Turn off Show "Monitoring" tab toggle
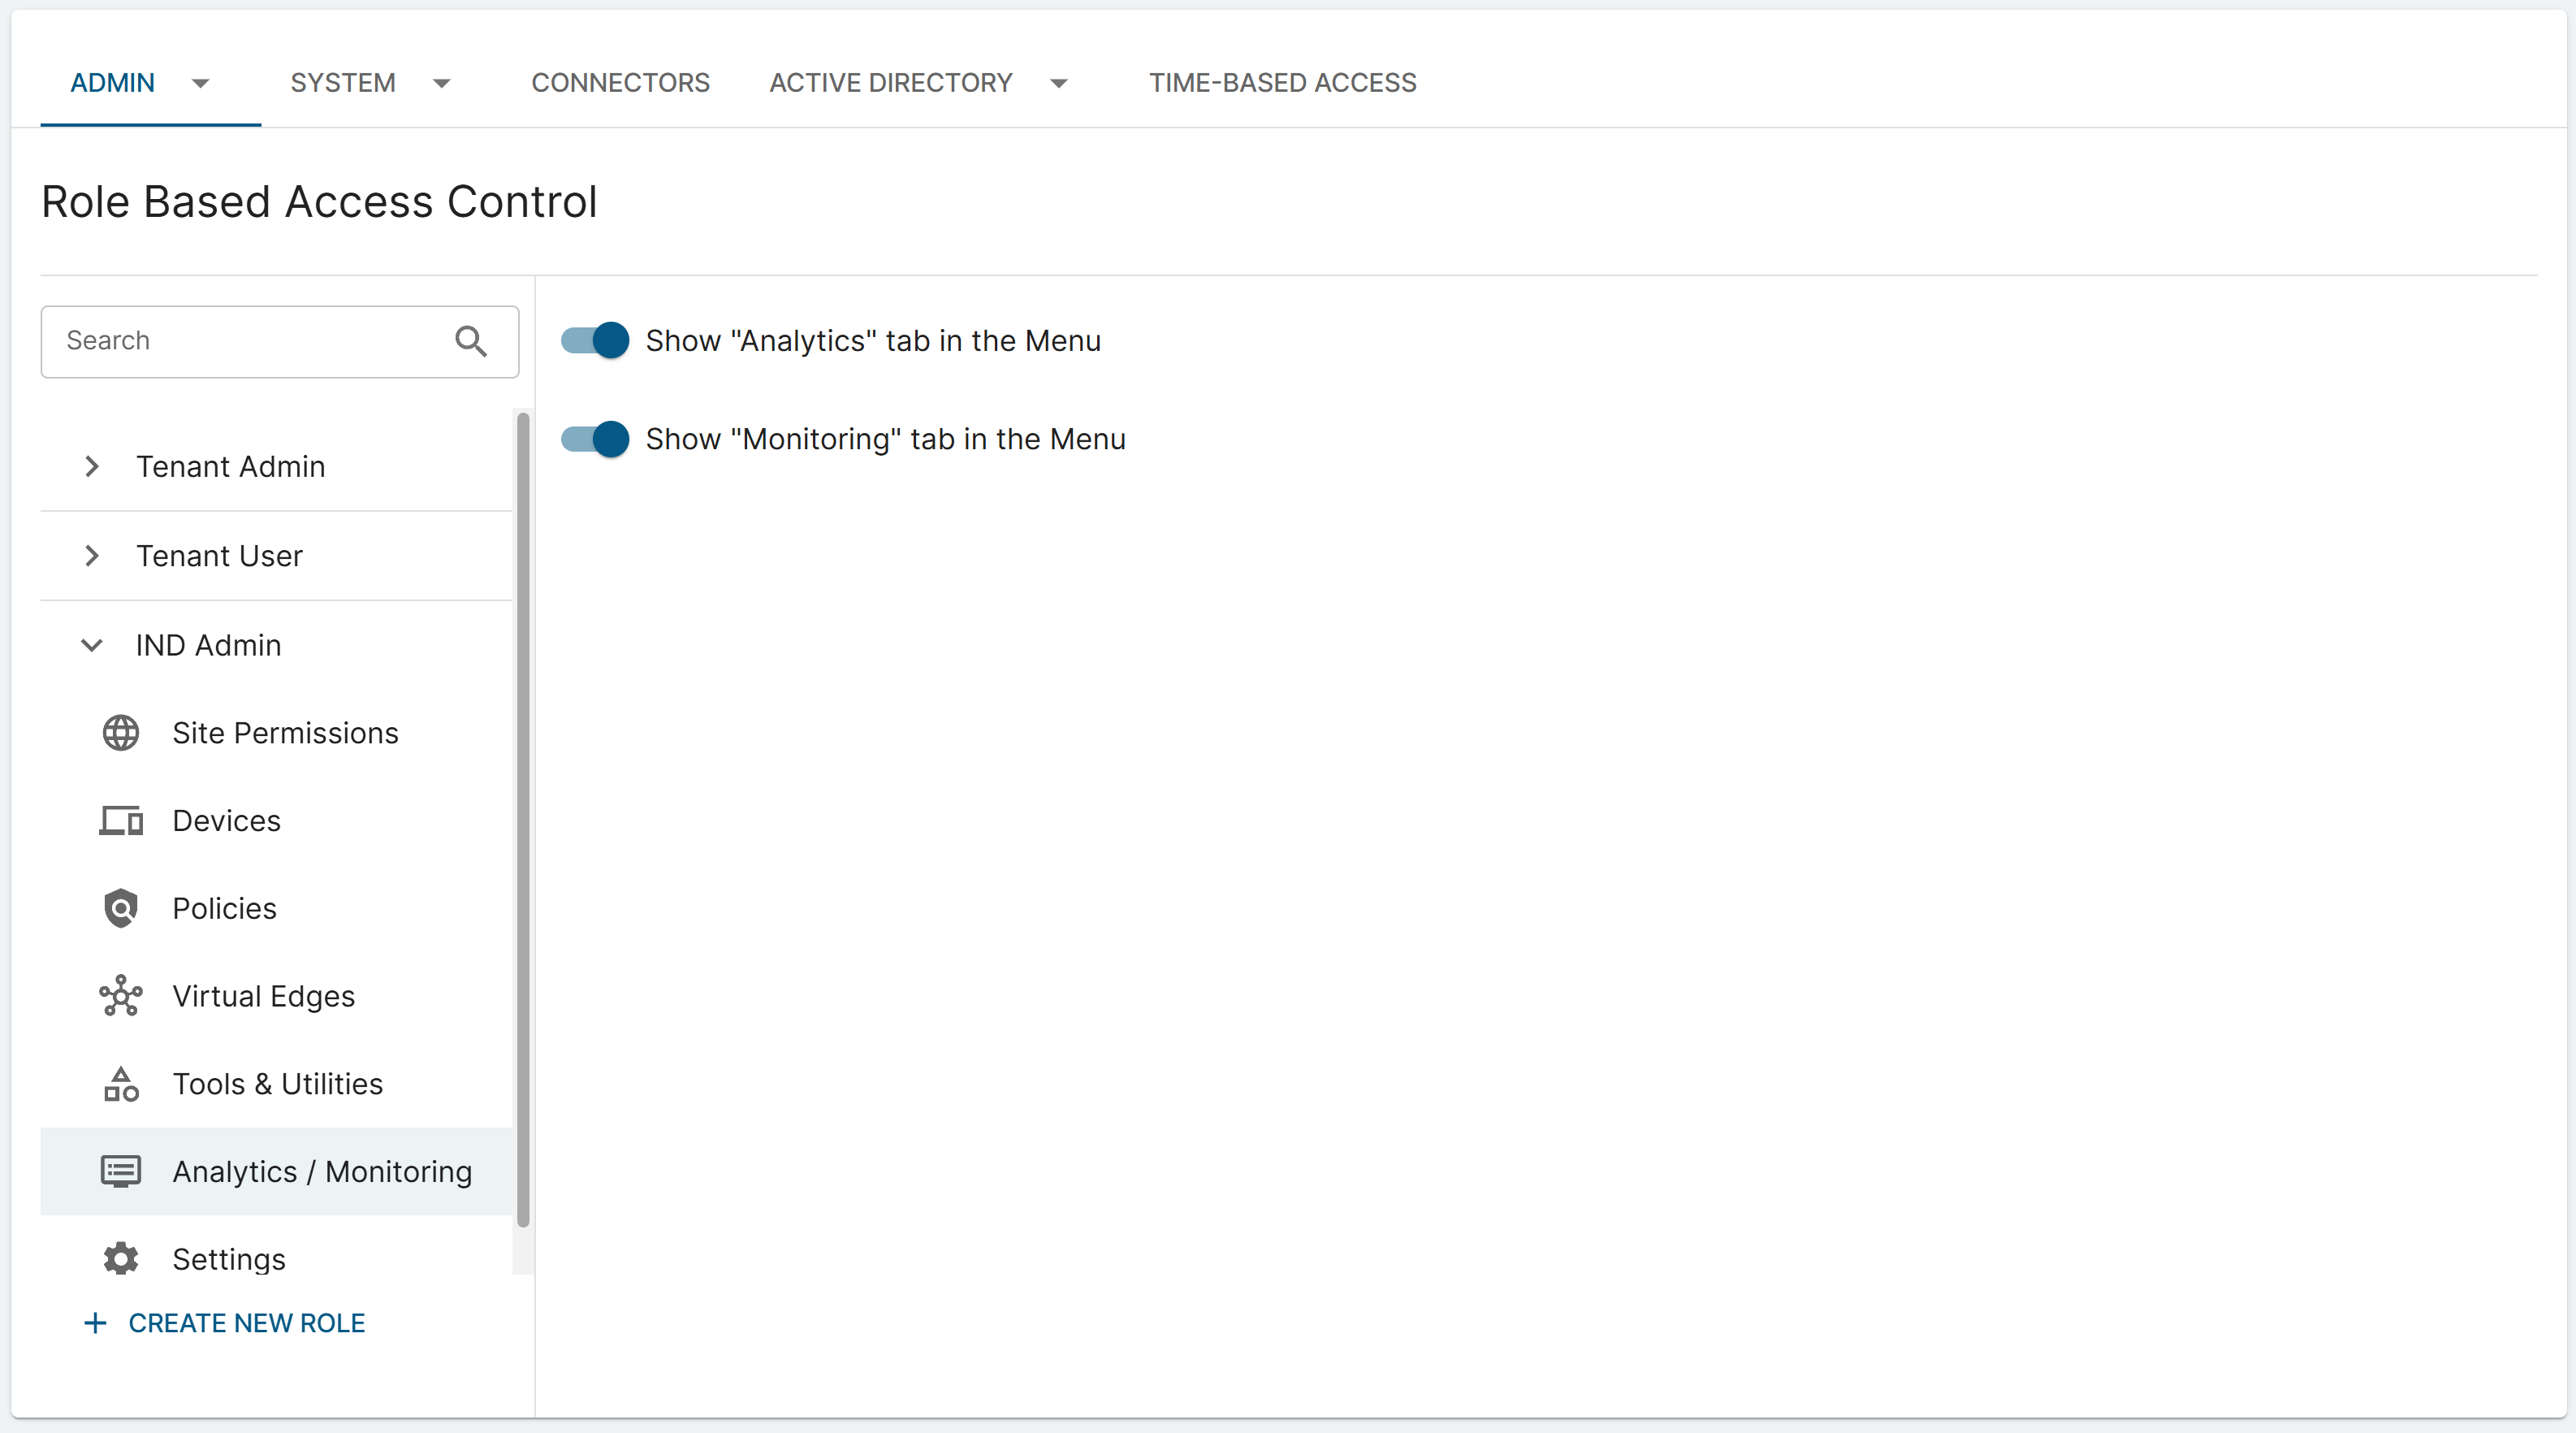 596,439
